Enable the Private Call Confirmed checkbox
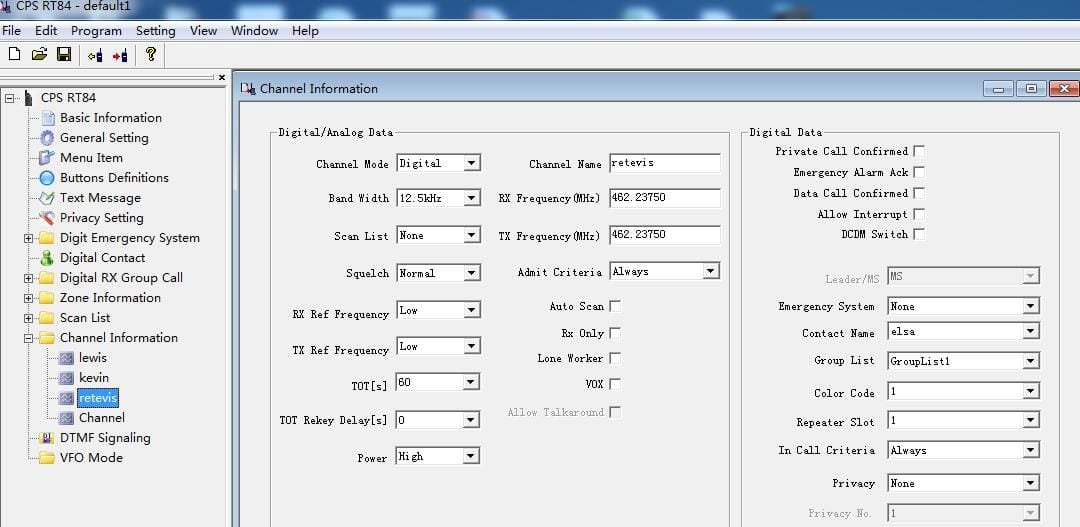The height and width of the screenshot is (527, 1080). click(919, 151)
